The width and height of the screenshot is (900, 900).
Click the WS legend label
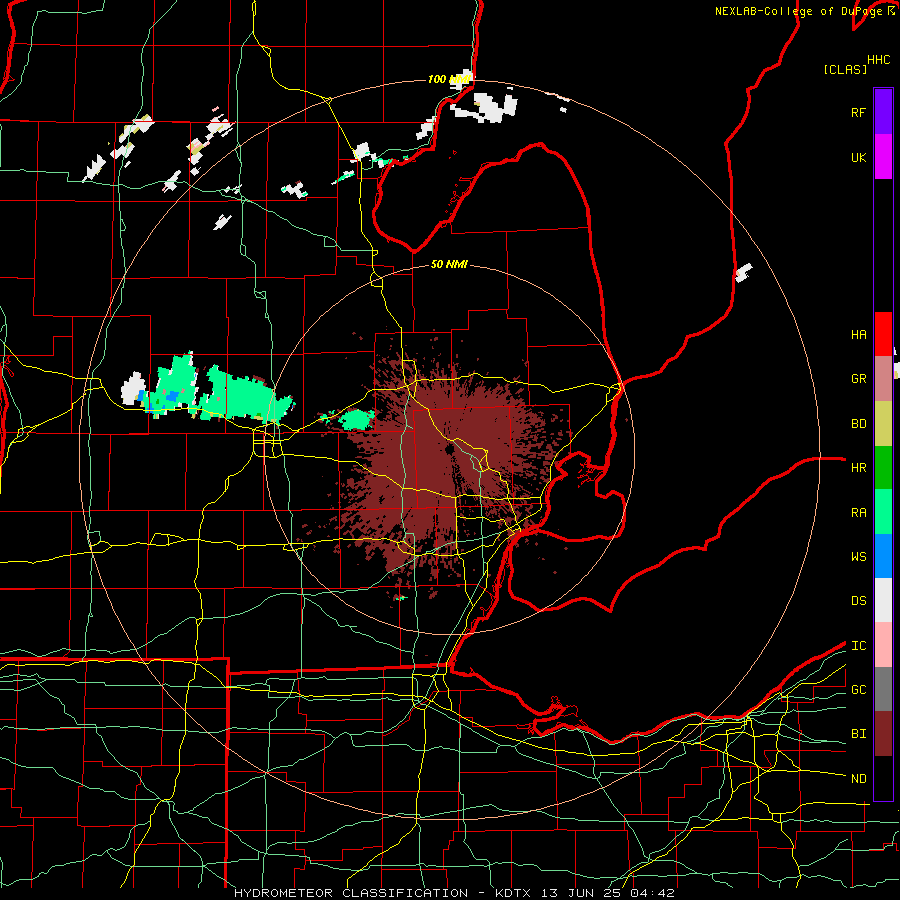click(x=858, y=557)
